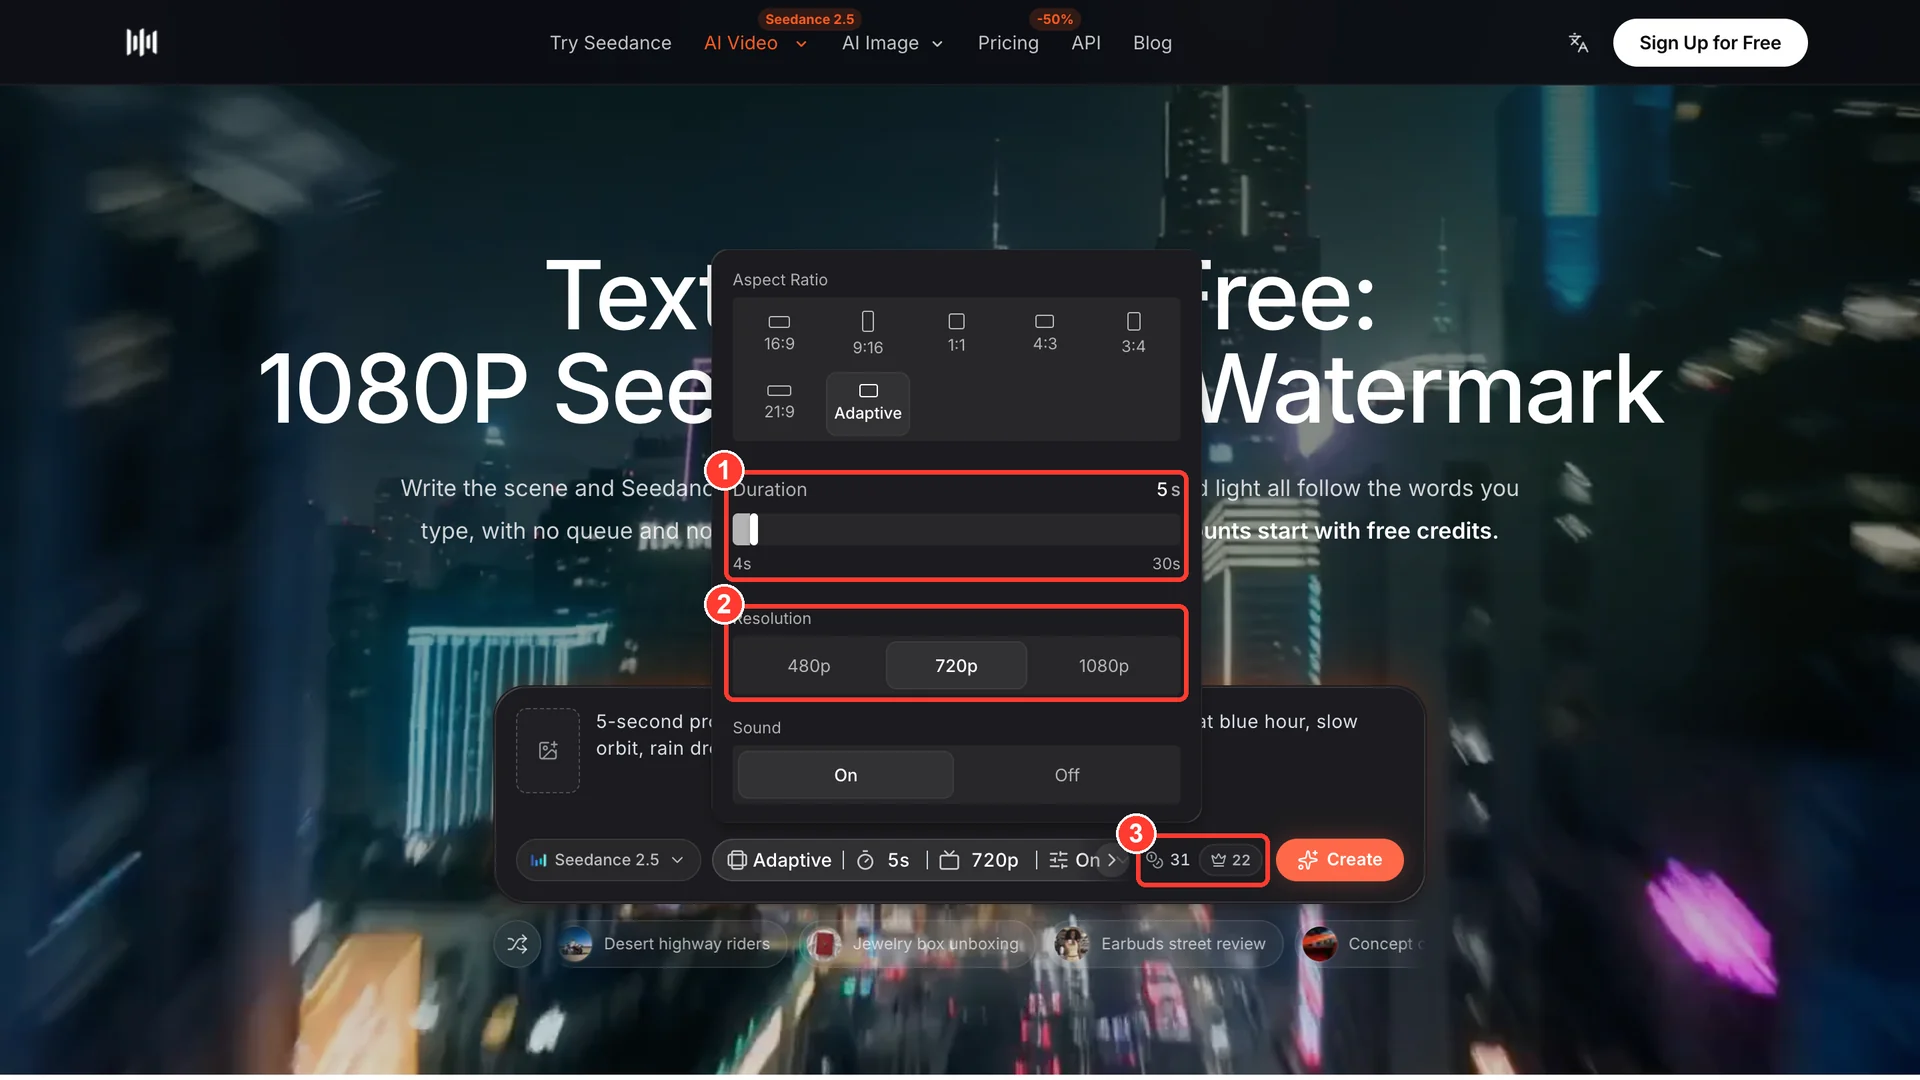Click the 720p resolution screen icon

coord(949,860)
